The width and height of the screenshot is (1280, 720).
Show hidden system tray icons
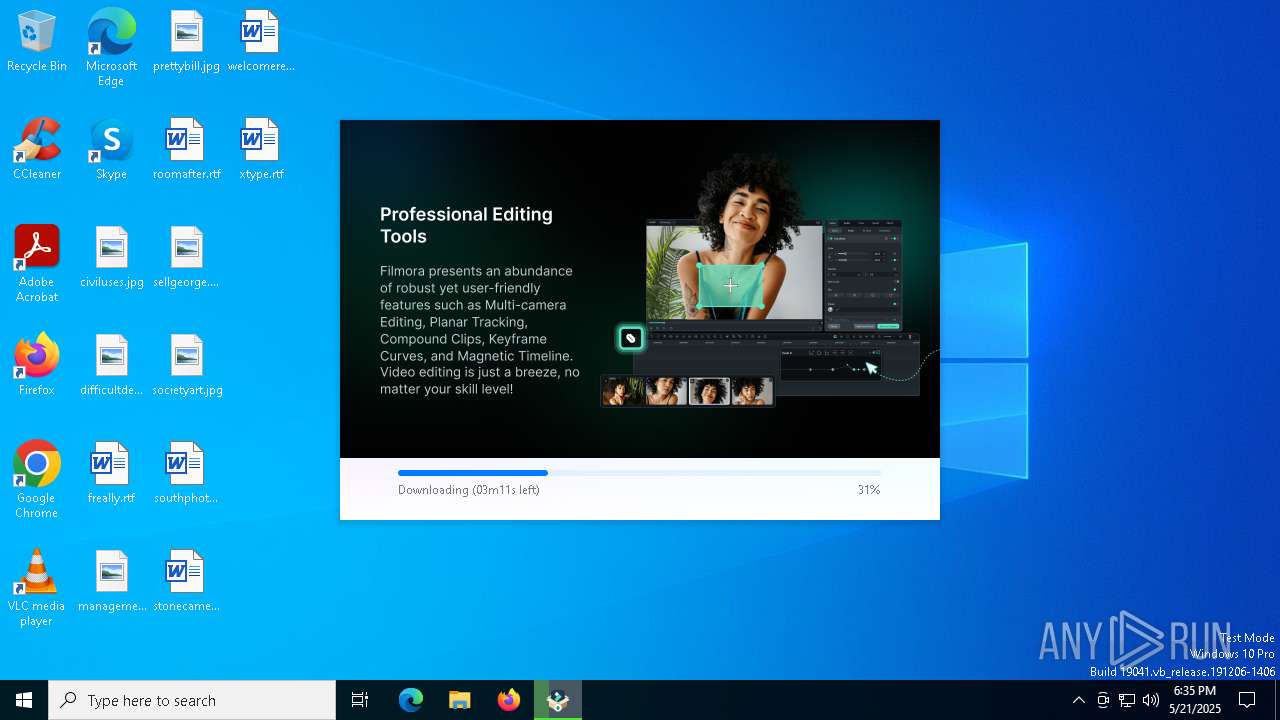point(1078,700)
